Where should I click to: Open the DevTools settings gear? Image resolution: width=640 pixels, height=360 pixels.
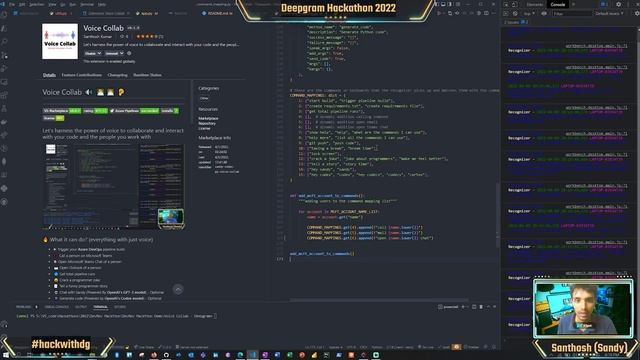(619, 4)
